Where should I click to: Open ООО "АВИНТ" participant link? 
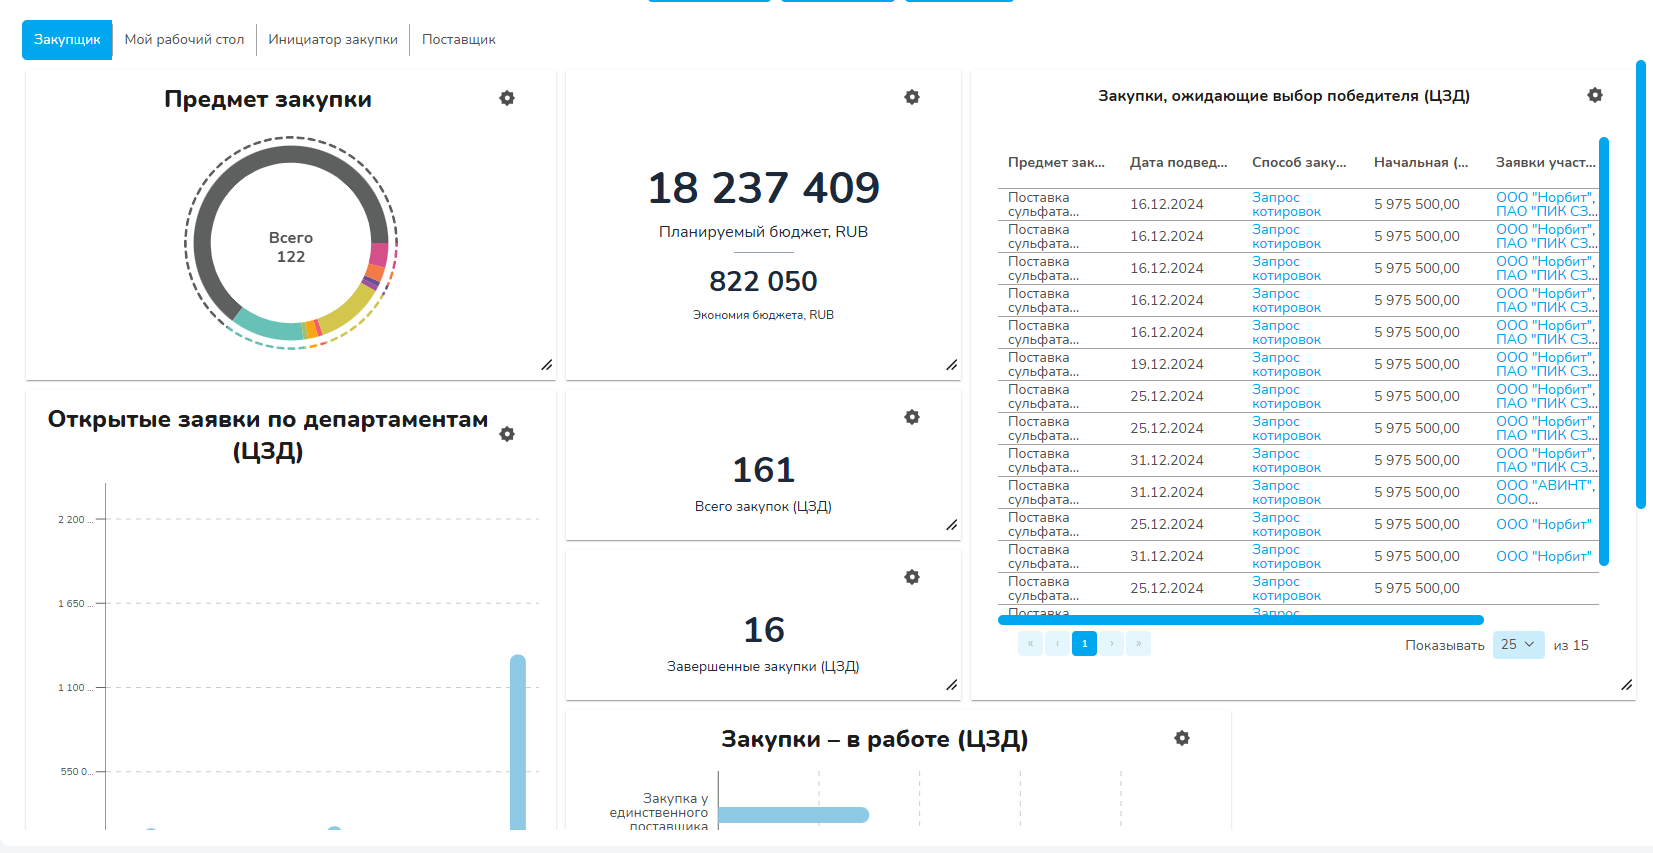pyautogui.click(x=1544, y=485)
